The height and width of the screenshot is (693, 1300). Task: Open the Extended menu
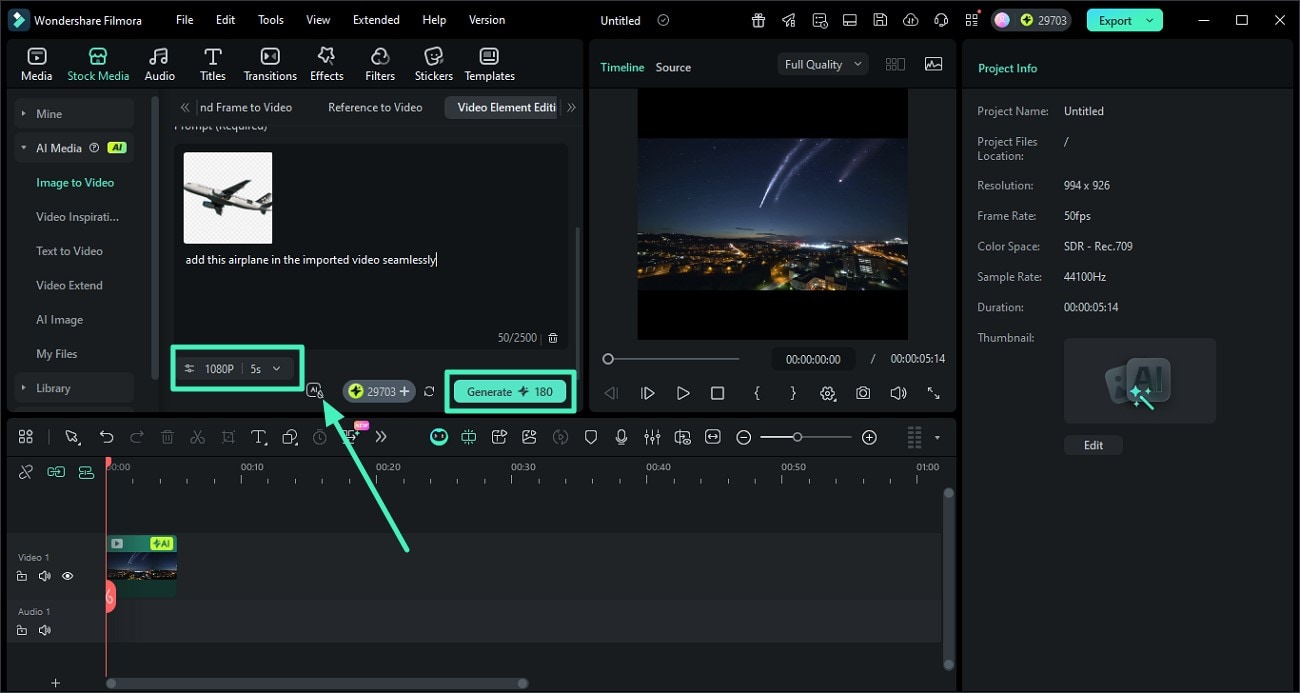[x=376, y=20]
